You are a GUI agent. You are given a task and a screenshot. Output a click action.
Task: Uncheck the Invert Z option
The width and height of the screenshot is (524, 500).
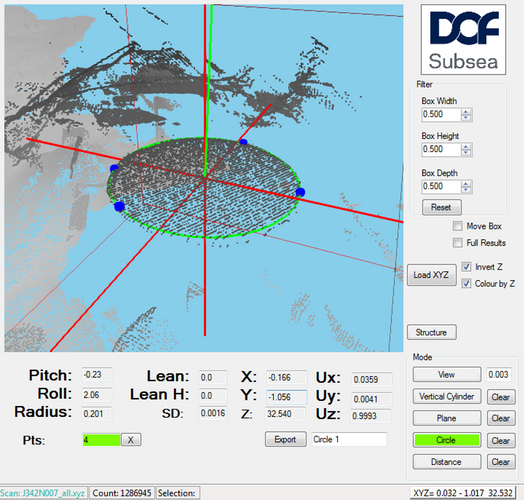point(466,267)
